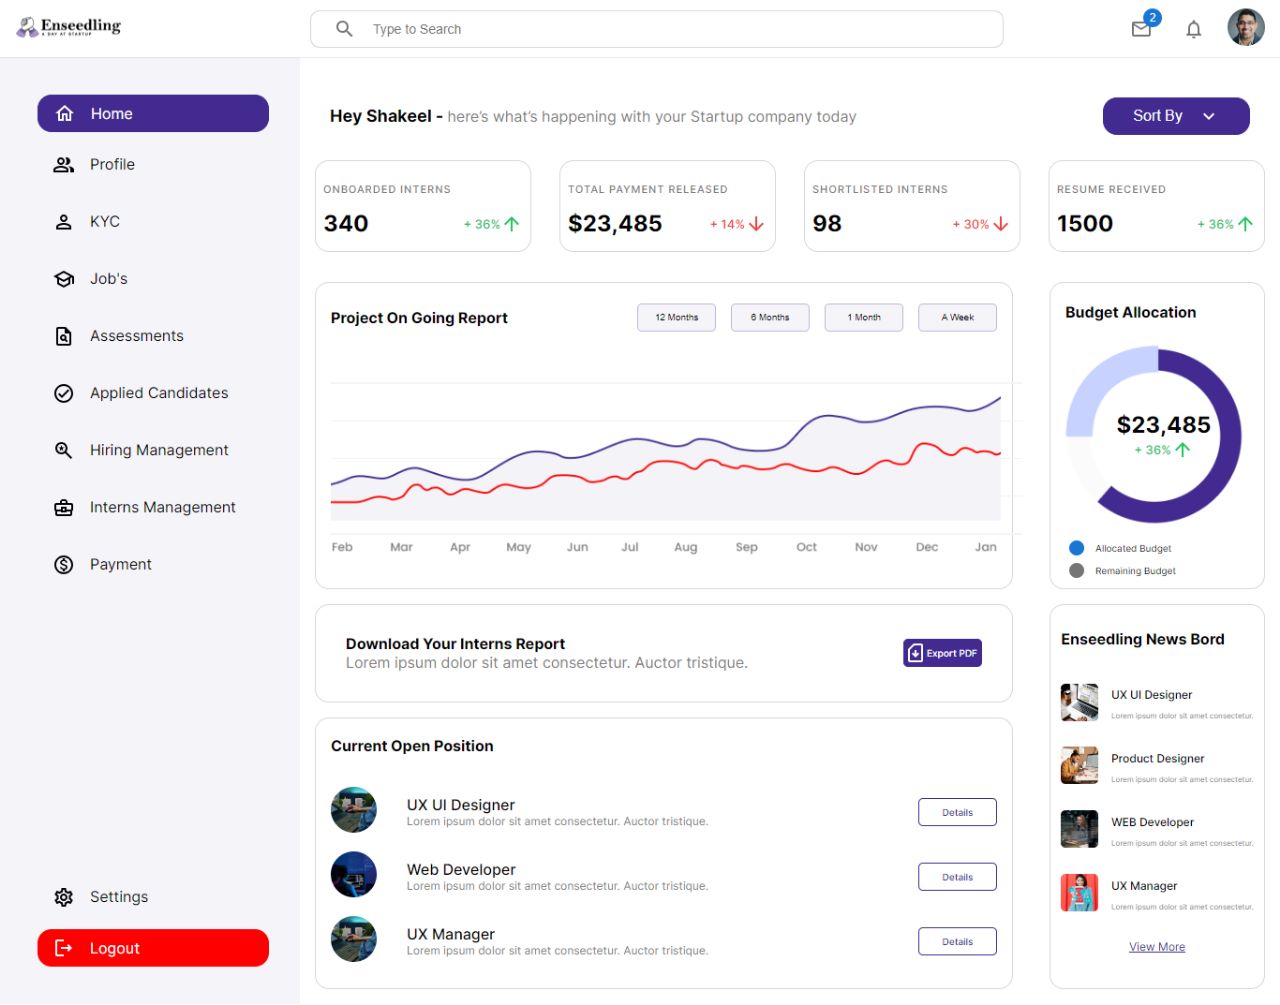
Task: Open the View More link
Action: [1157, 947]
